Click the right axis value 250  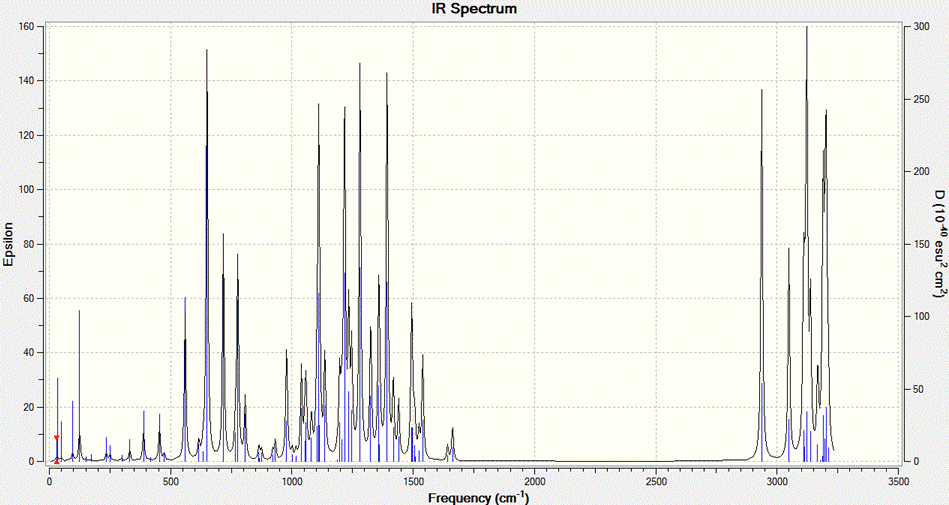click(x=922, y=99)
